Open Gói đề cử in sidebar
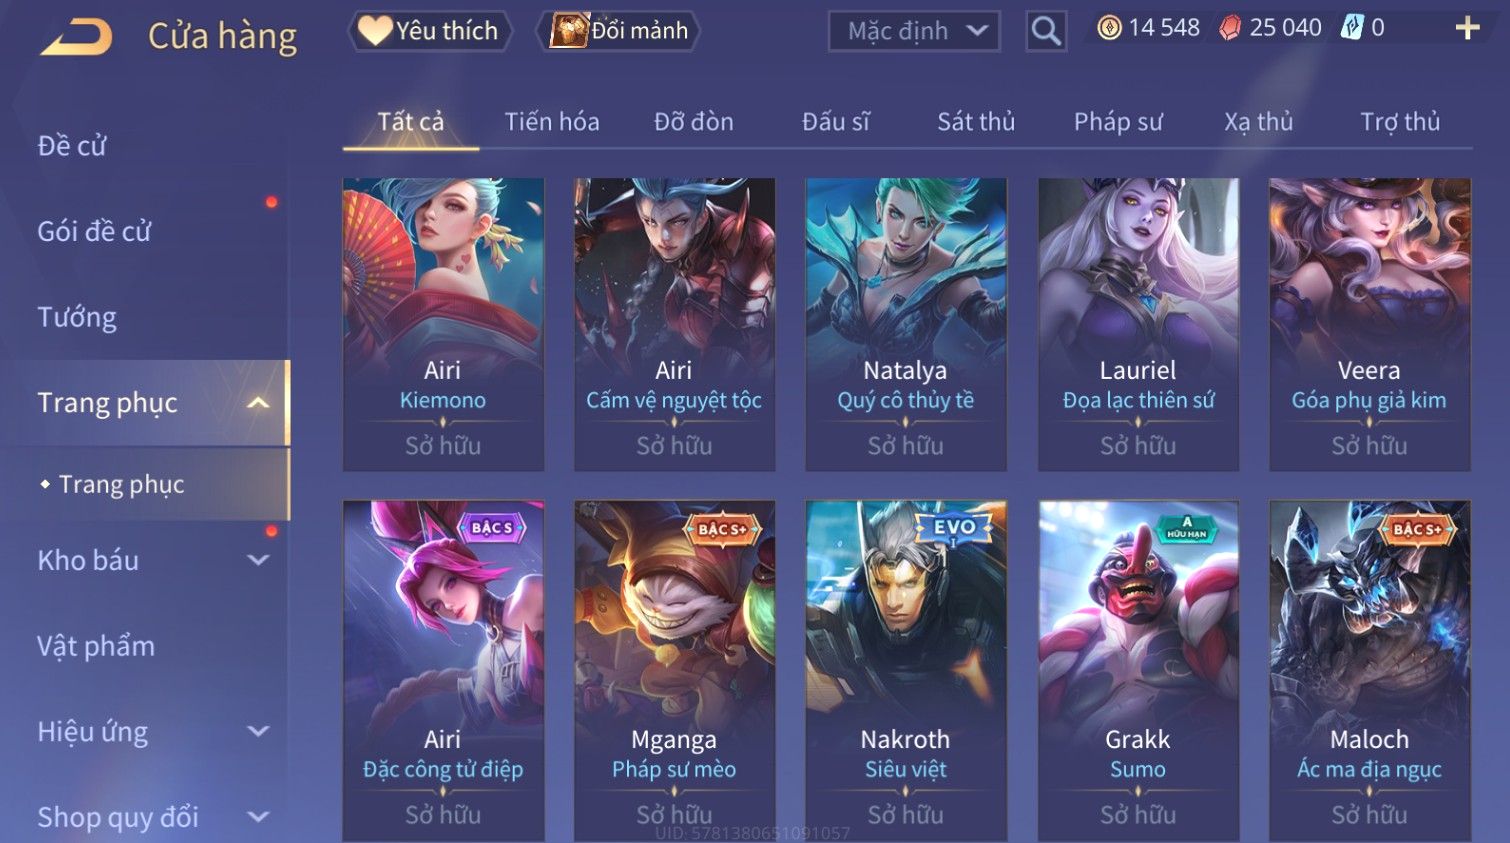Viewport: 1510px width, 843px height. click(94, 231)
